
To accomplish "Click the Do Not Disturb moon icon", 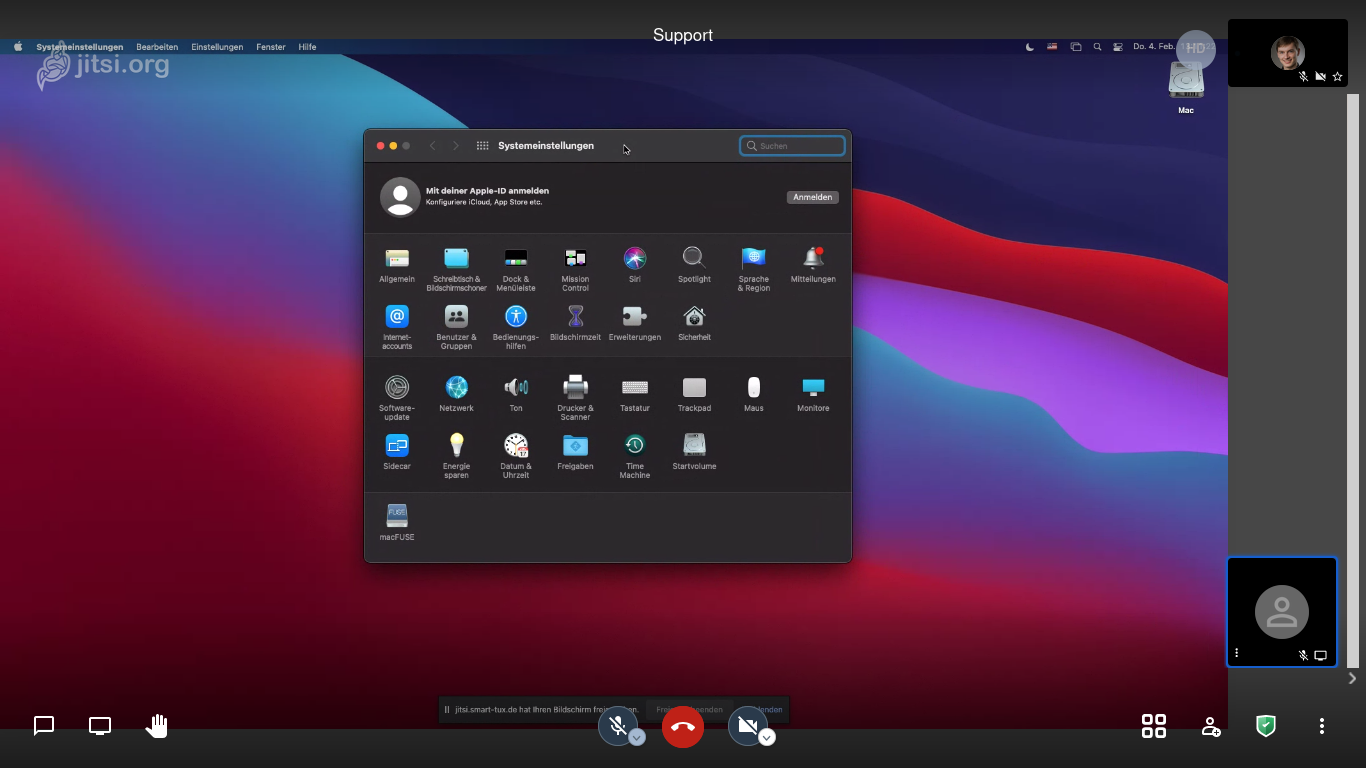I will [x=1030, y=47].
